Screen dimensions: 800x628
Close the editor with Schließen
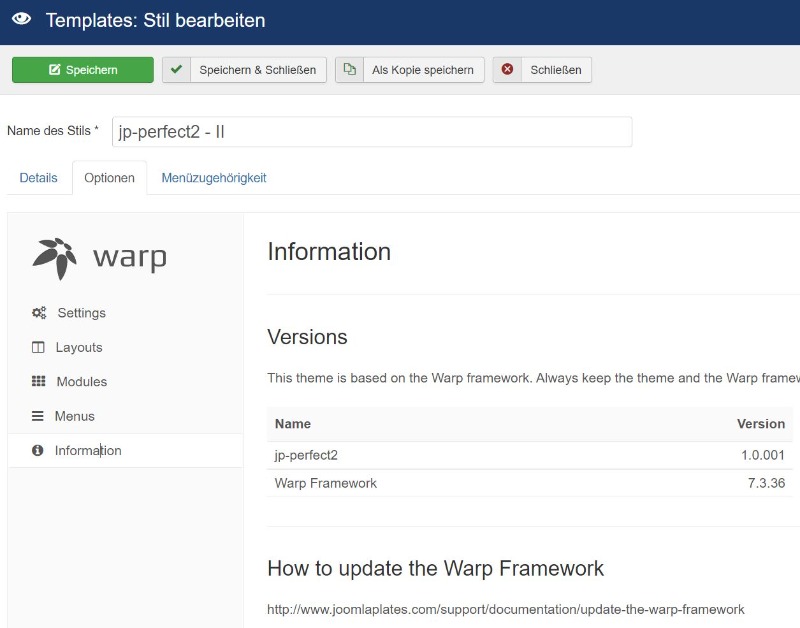(542, 70)
